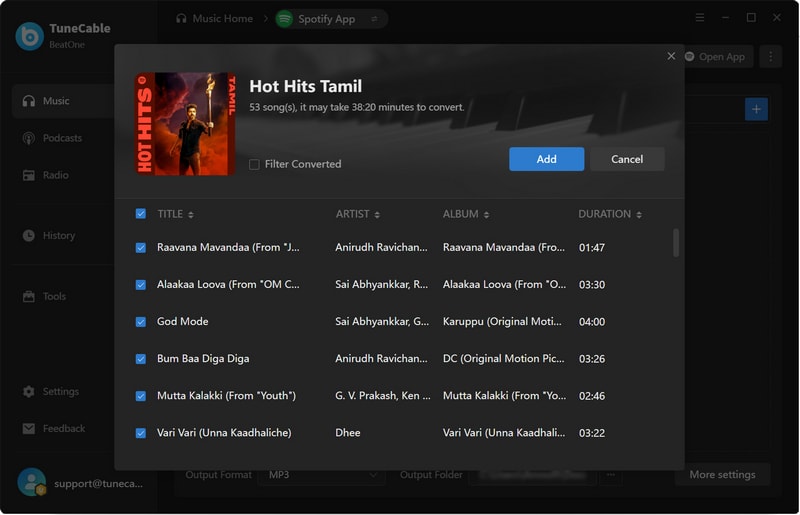Select the God Mode song title
This screenshot has width=800, height=515.
(183, 322)
